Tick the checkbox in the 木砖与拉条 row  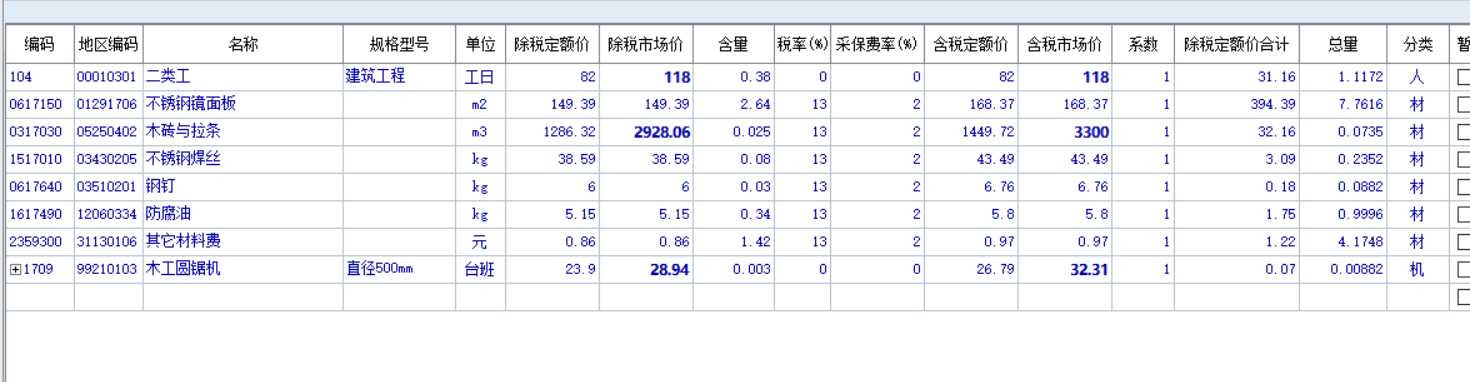coord(1464,132)
